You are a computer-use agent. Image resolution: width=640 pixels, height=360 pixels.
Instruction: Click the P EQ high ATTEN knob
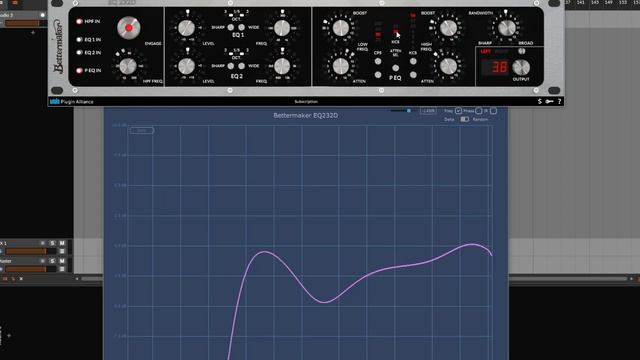pos(448,66)
